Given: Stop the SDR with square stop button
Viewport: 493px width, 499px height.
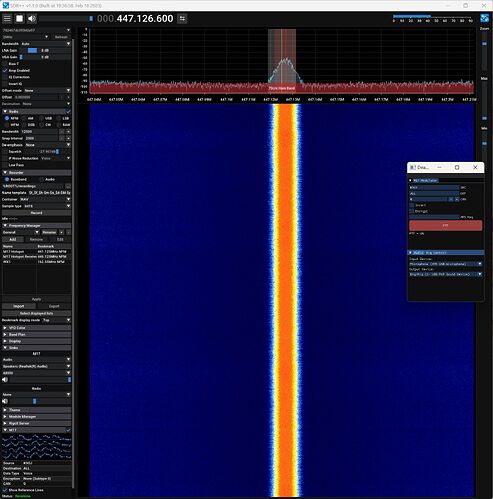Looking at the screenshot, I should [20, 19].
